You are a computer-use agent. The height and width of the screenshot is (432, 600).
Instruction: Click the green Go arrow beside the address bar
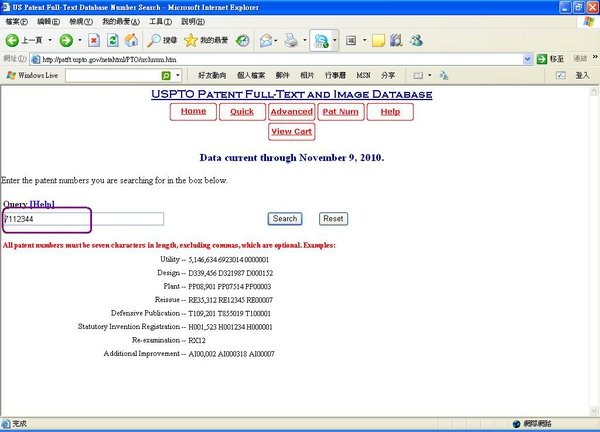(541, 59)
